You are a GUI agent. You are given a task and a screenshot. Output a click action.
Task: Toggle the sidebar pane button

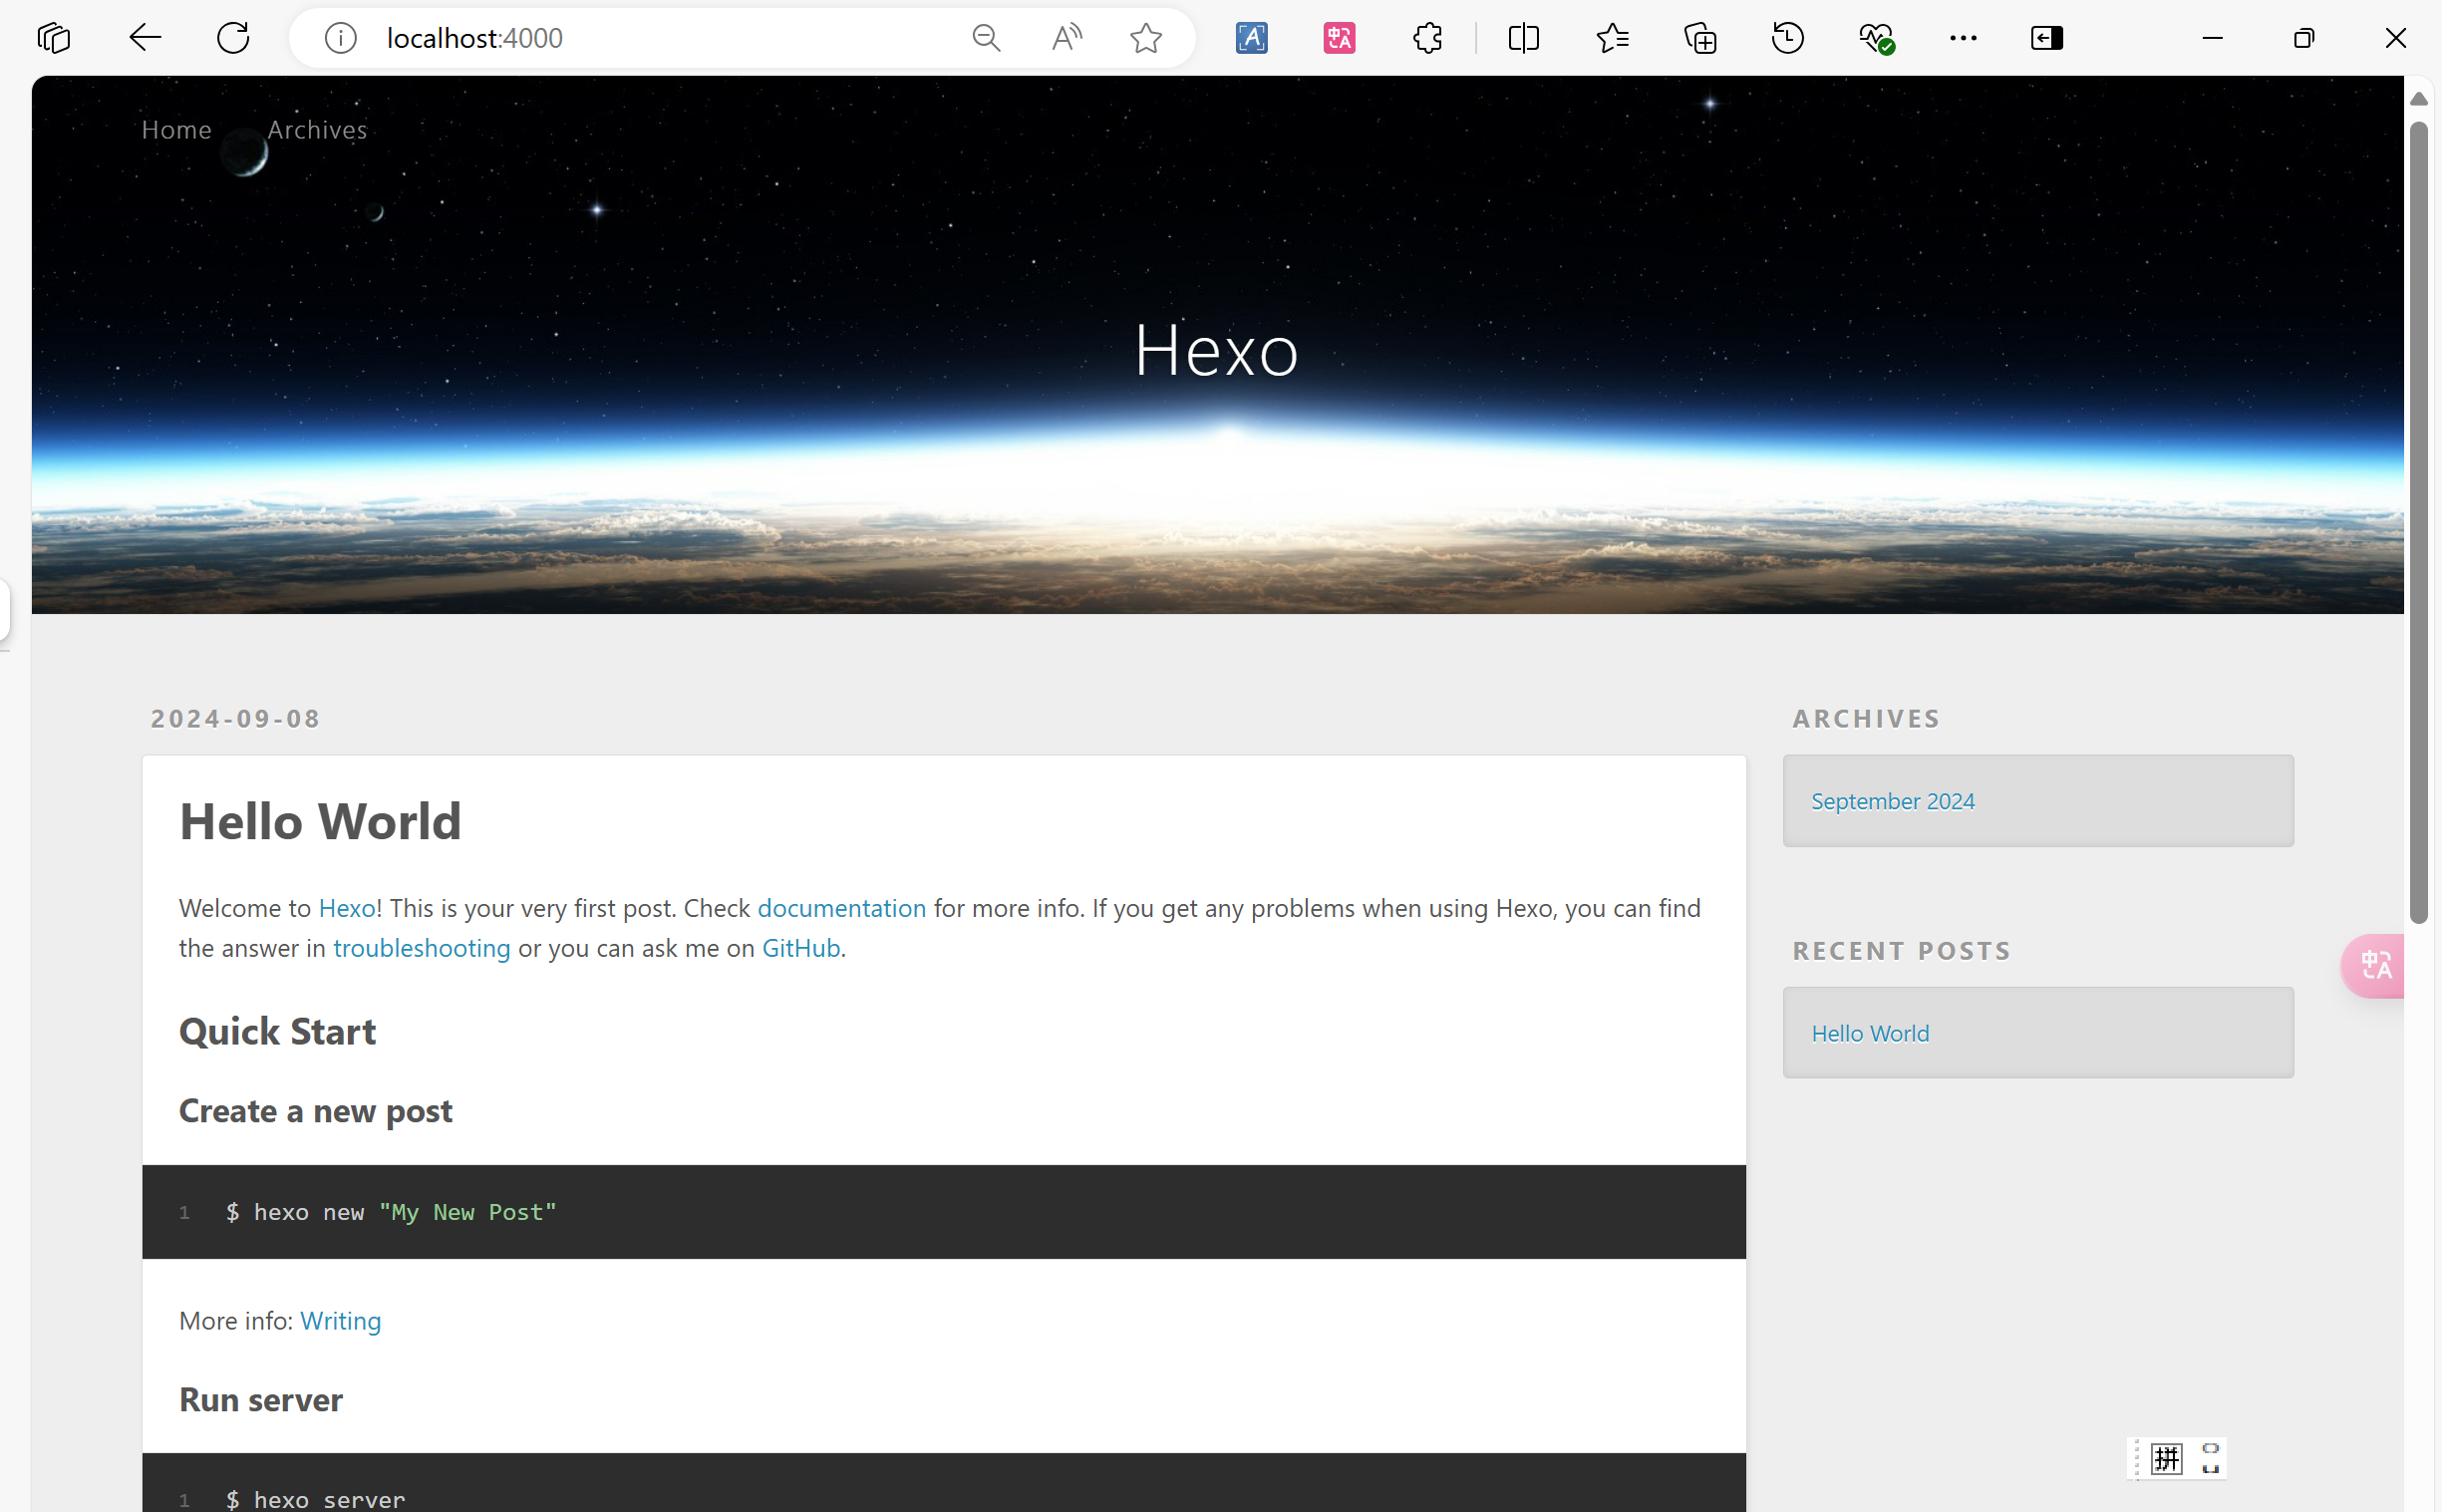click(2047, 38)
